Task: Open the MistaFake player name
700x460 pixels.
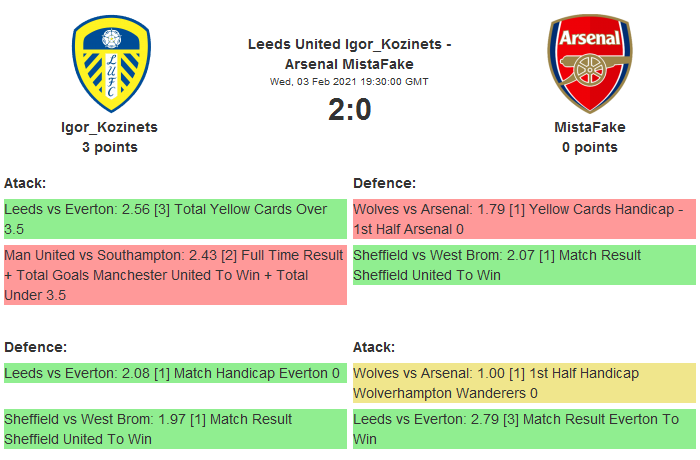Action: tap(589, 127)
